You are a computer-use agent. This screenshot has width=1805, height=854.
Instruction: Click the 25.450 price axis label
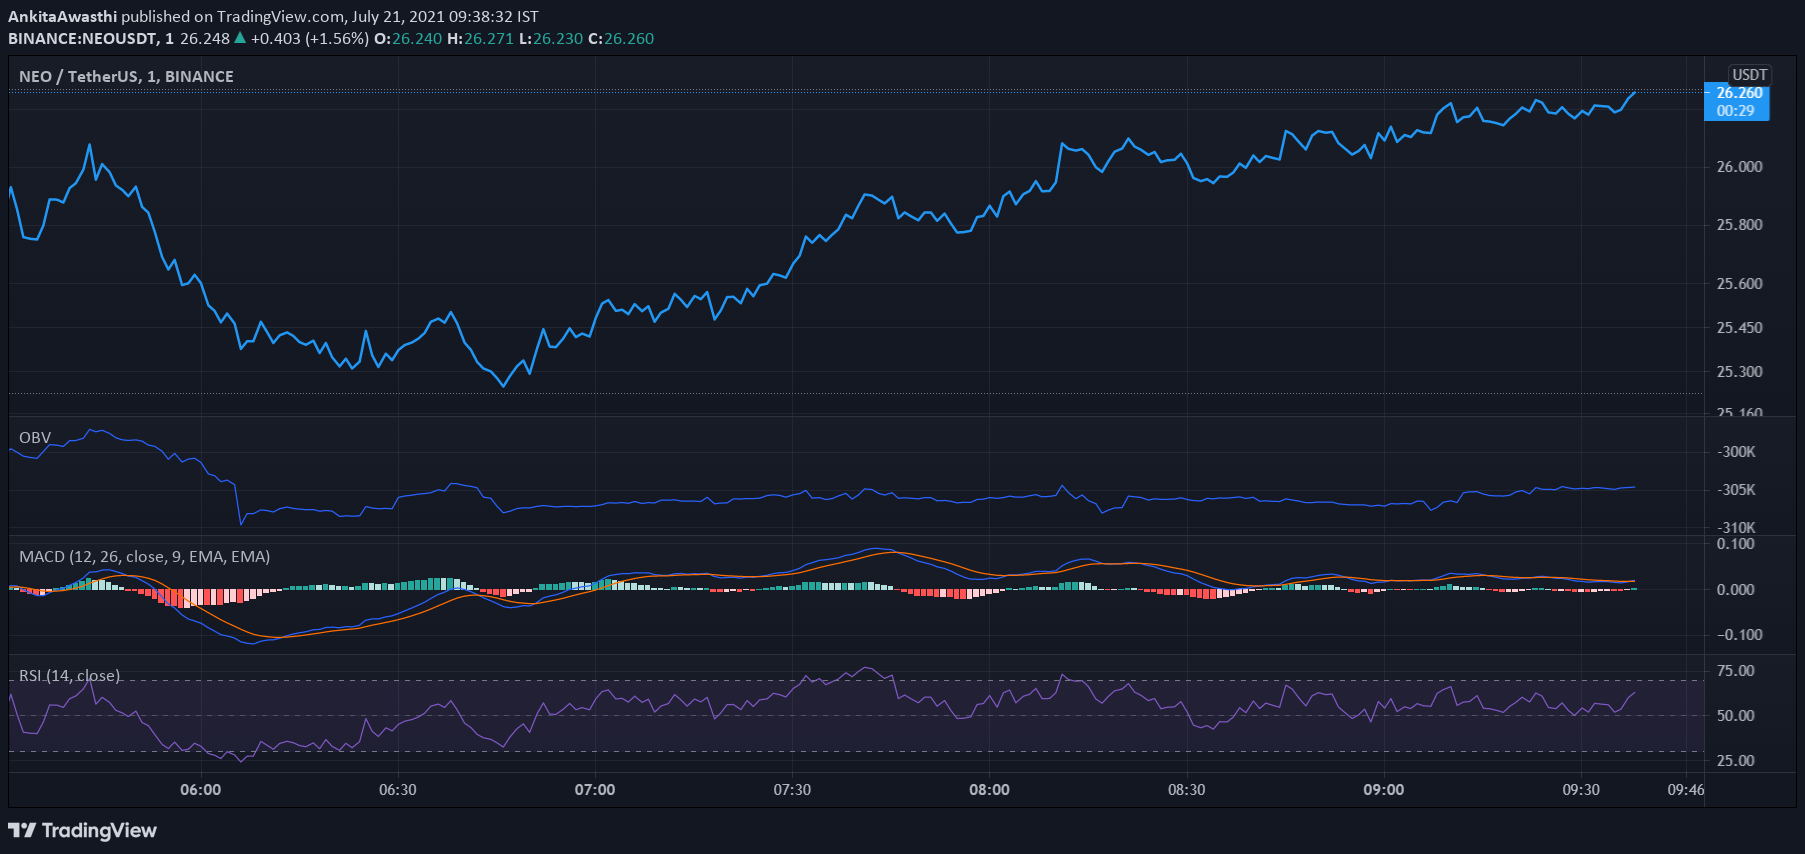(x=1740, y=328)
